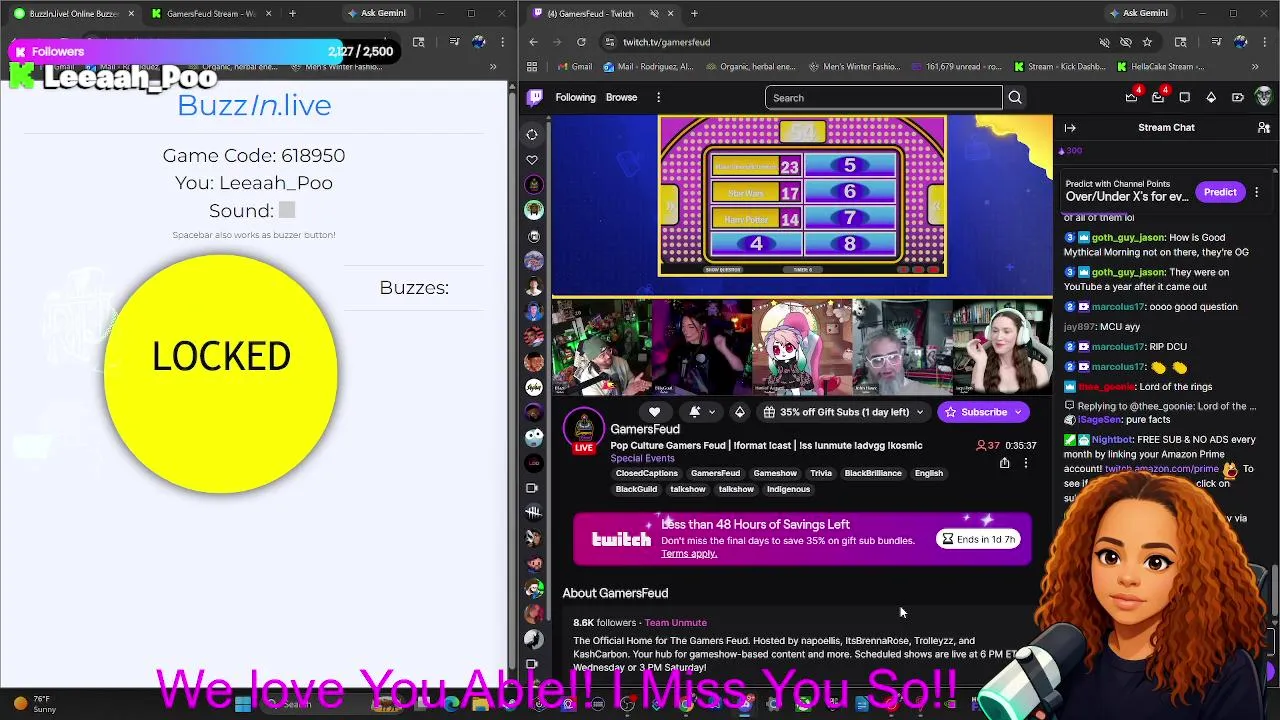
Task: Open Ask Gemini in the right browser window
Action: [1138, 13]
